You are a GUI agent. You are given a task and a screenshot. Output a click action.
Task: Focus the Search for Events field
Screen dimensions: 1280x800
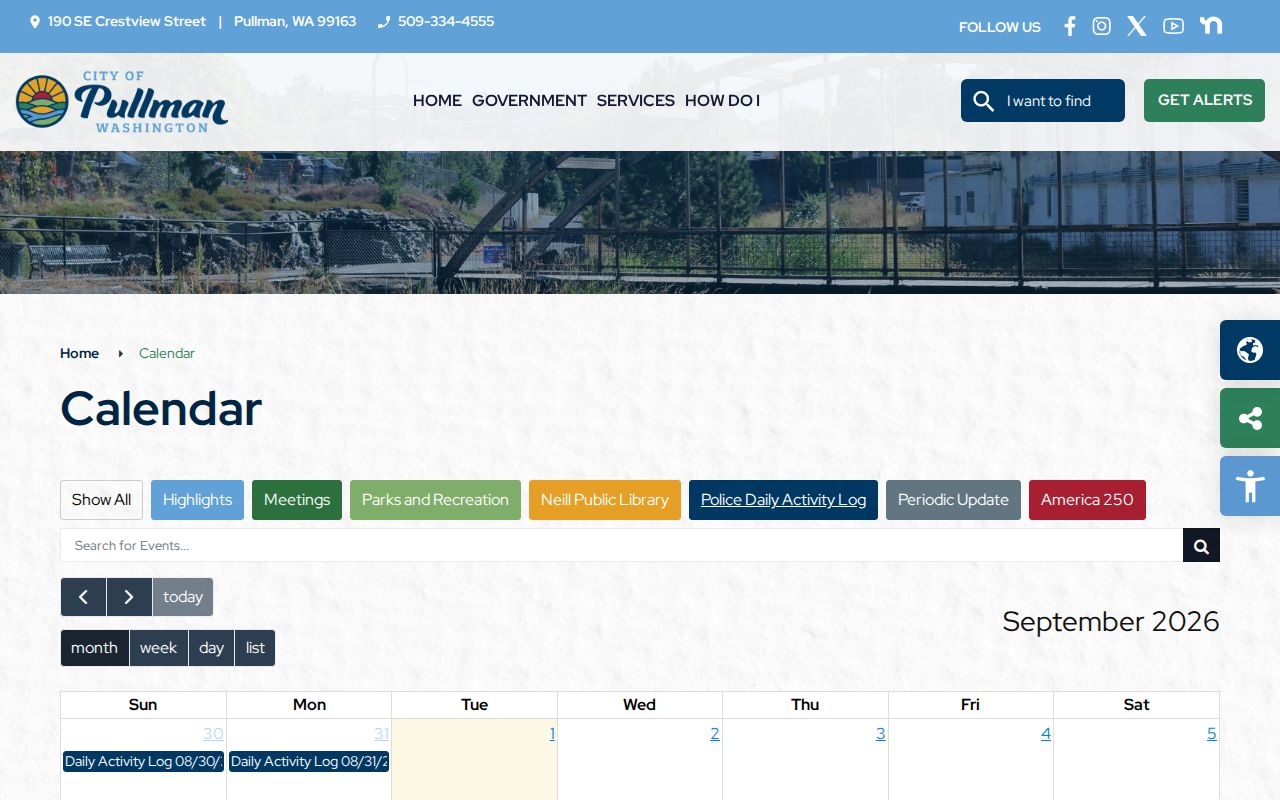[x=621, y=546]
